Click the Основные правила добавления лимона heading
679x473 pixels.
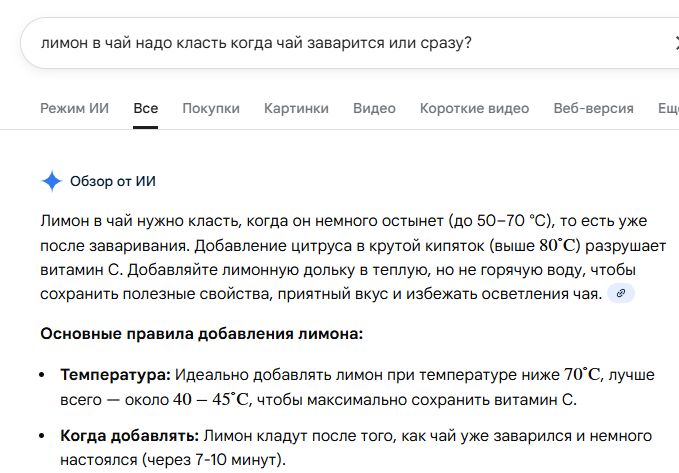pyautogui.click(x=201, y=334)
